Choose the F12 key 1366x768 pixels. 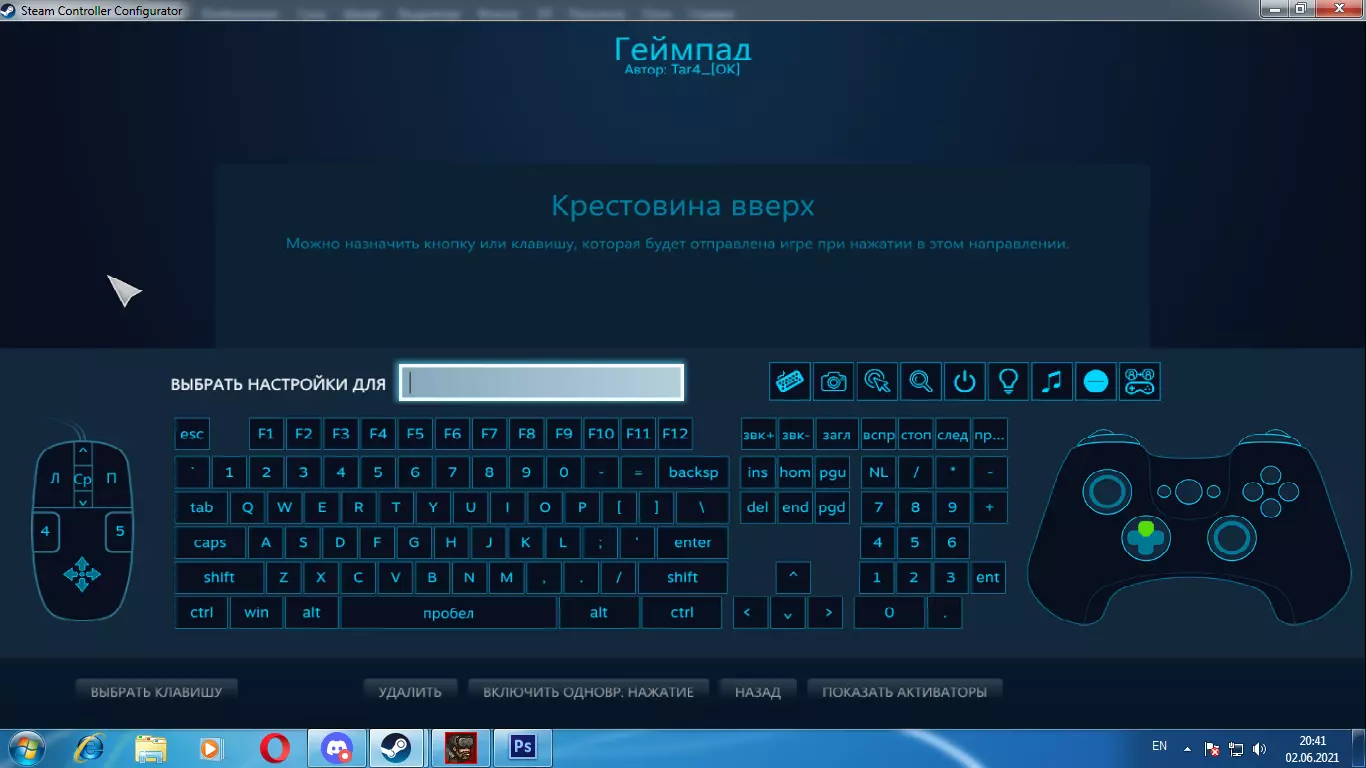(x=675, y=434)
